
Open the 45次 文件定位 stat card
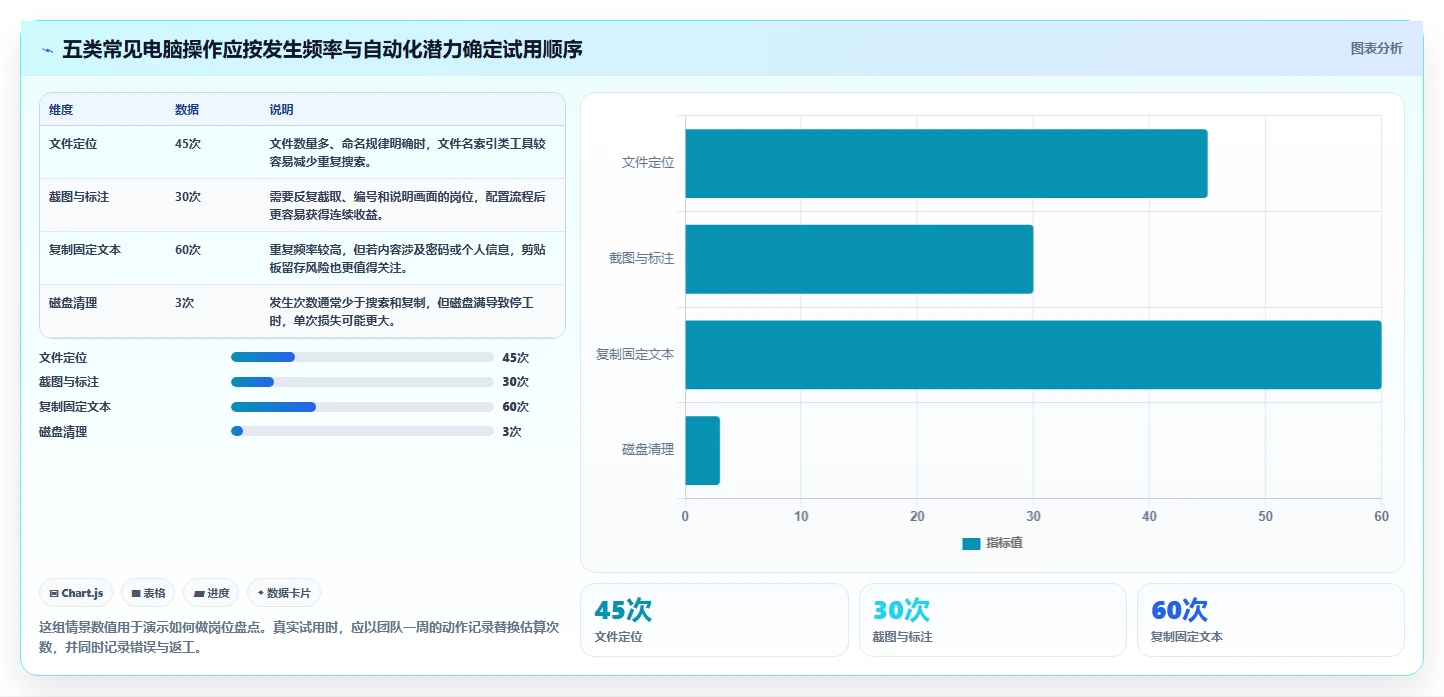click(714, 620)
